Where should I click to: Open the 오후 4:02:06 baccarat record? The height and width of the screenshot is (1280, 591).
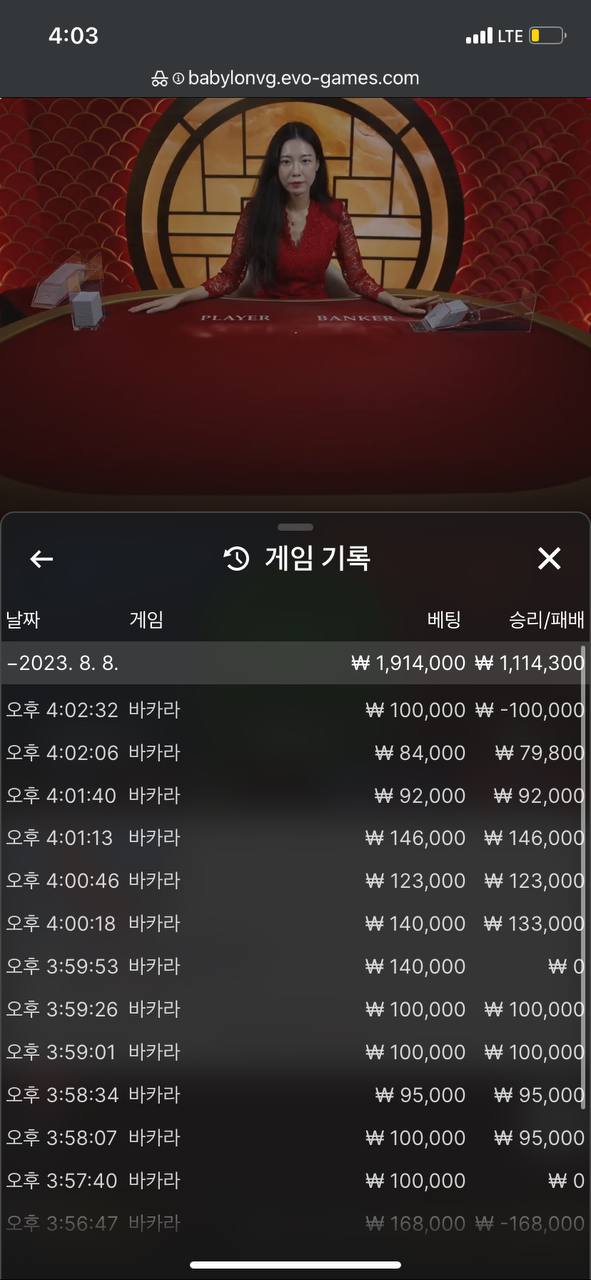295,753
